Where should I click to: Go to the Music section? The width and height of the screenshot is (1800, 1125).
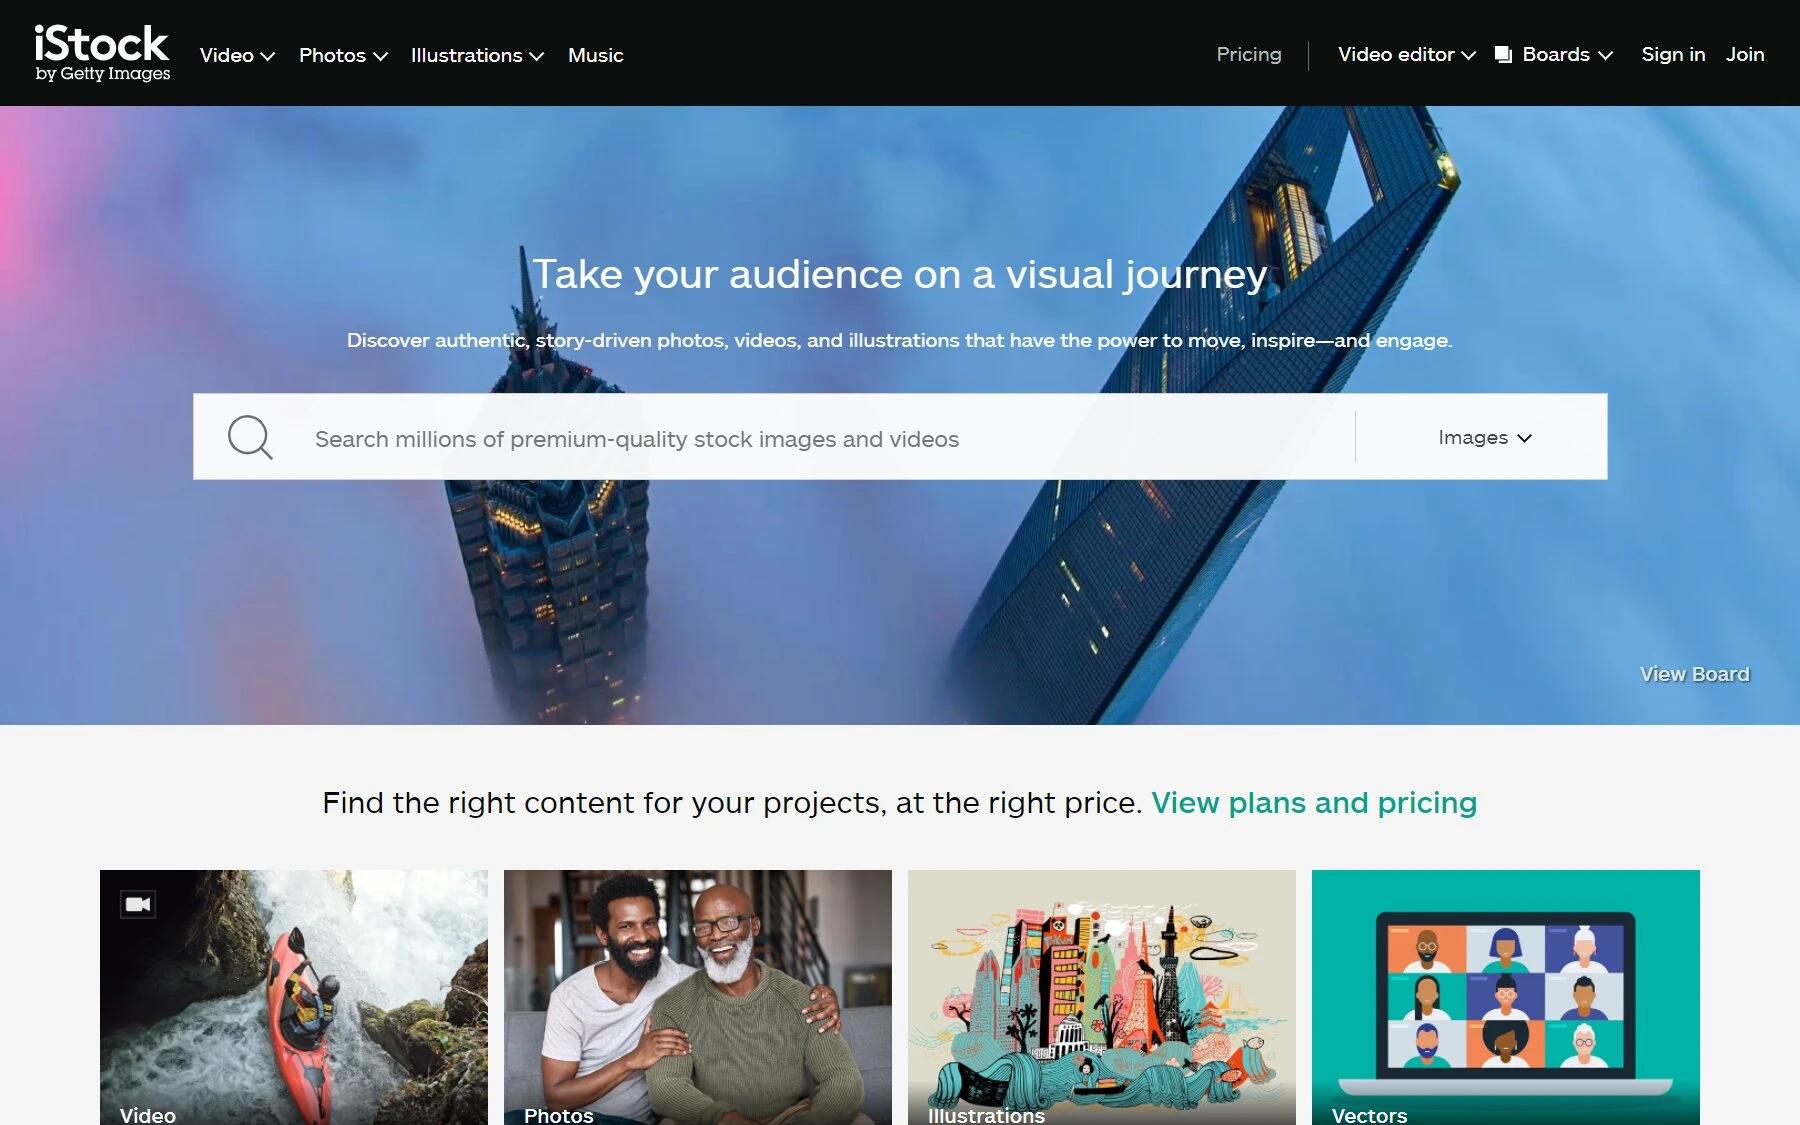pos(595,55)
